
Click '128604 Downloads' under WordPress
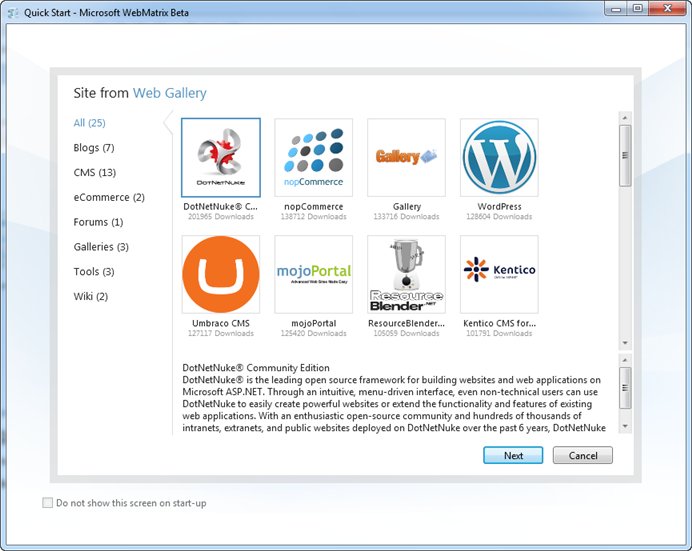(499, 217)
